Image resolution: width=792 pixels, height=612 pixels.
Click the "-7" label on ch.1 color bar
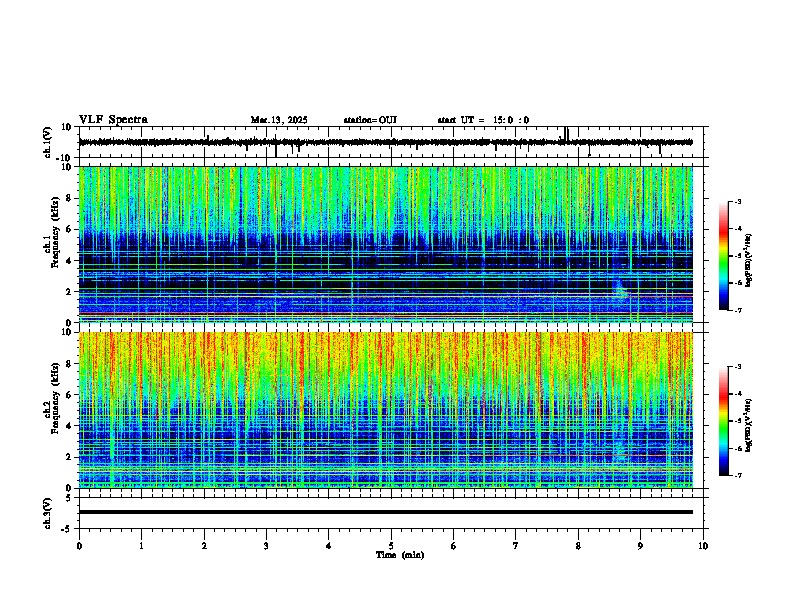[737, 310]
